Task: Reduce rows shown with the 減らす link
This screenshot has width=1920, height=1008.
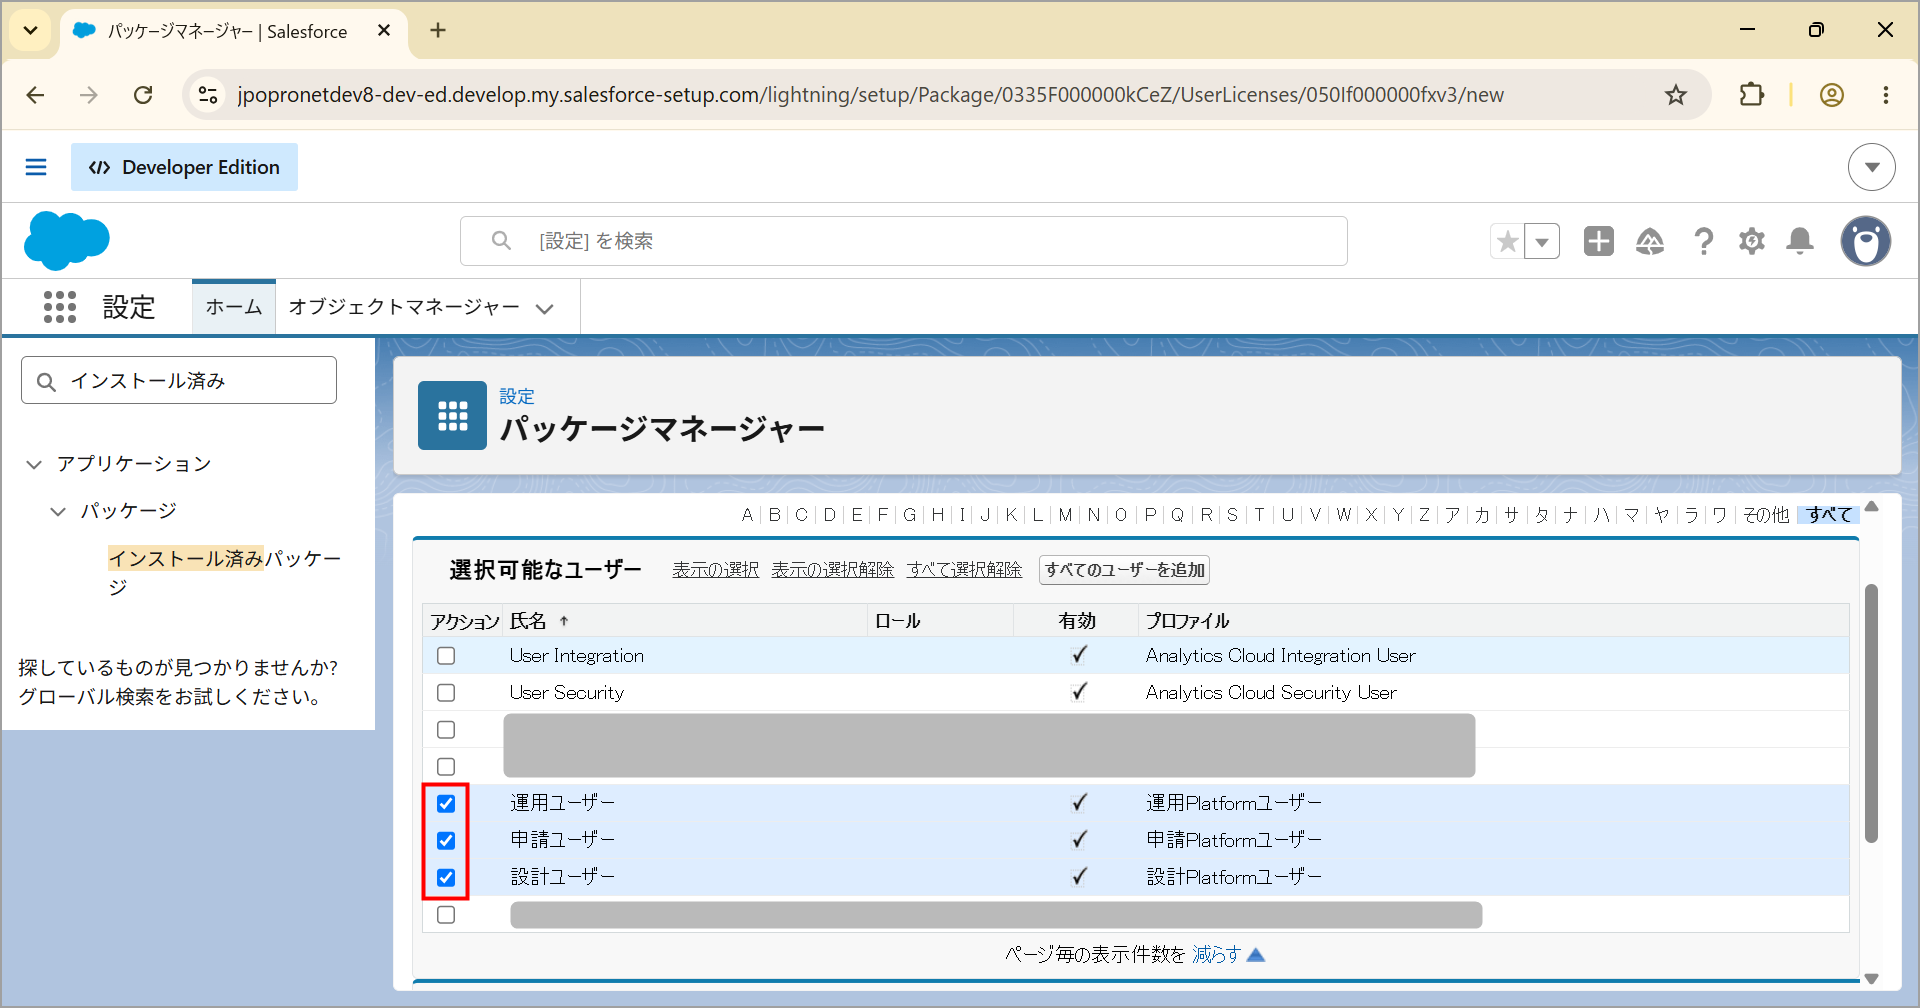Action: click(x=1216, y=955)
